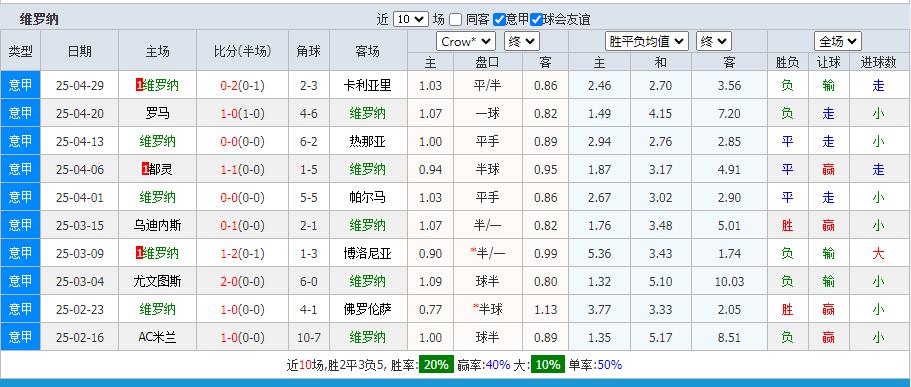The width and height of the screenshot is (911, 387).
Task: Click the away odds value 10.03
Action: coord(729,281)
